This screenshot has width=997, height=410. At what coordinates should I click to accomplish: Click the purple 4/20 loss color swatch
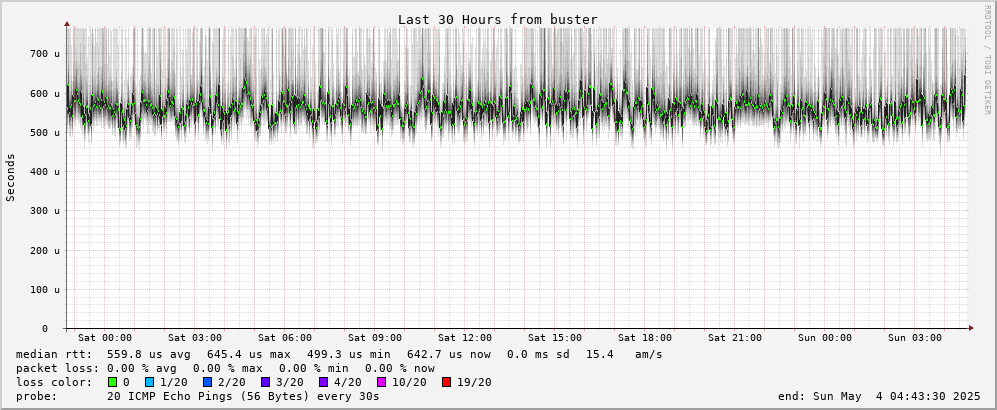[324, 382]
